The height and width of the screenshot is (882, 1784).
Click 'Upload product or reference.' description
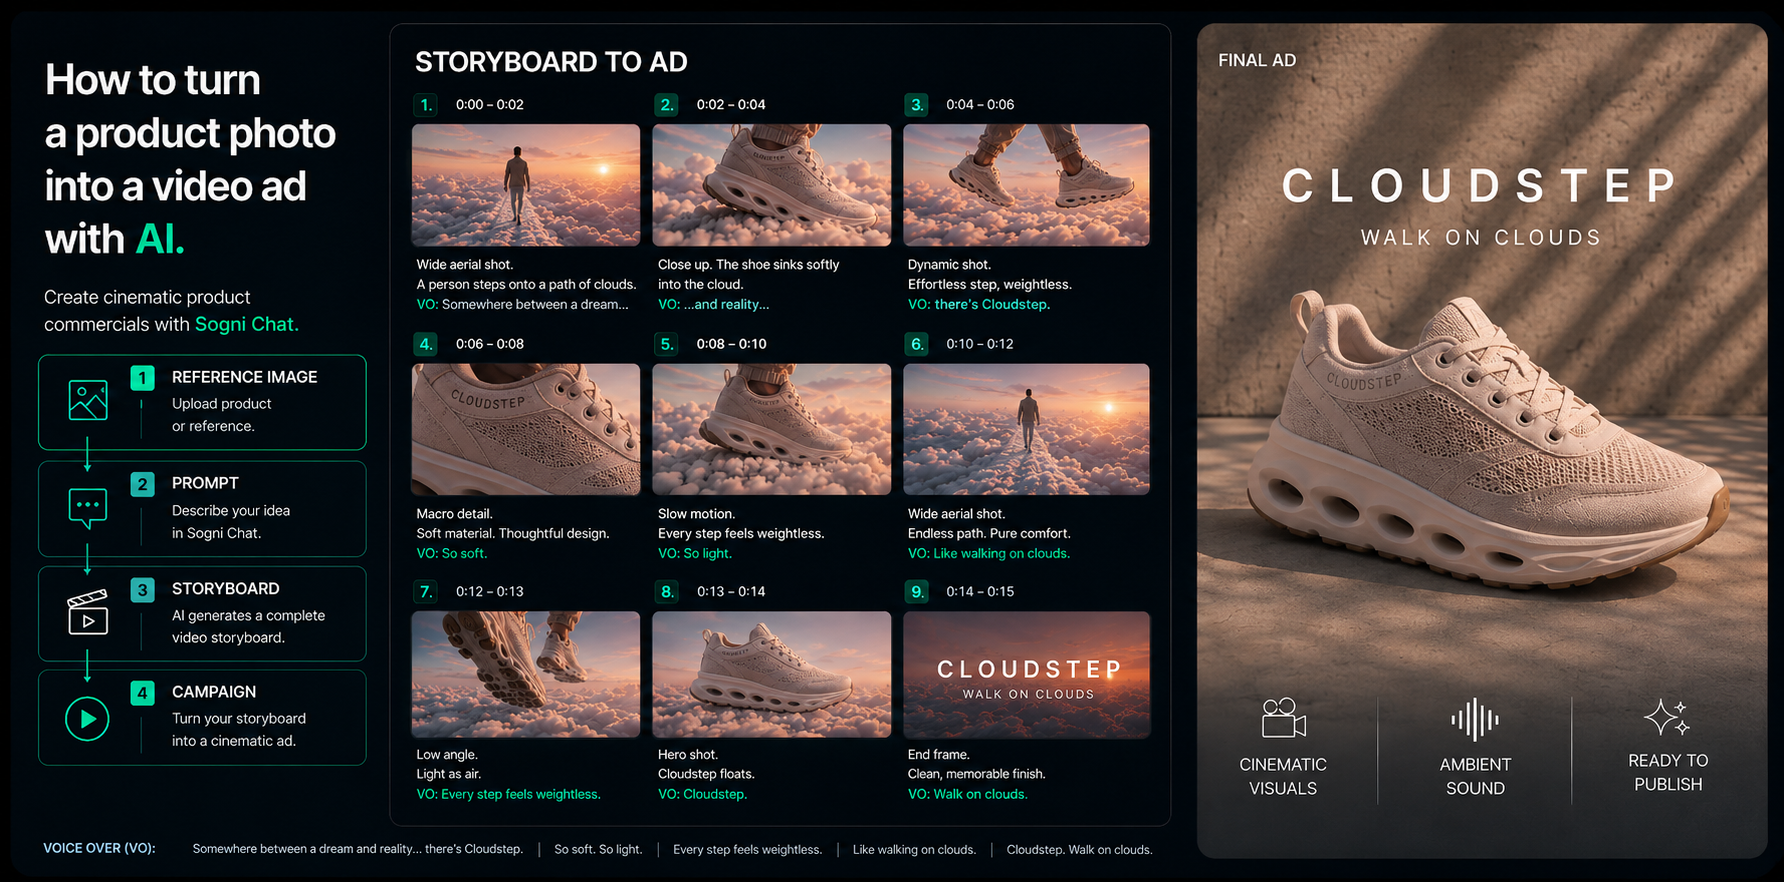[221, 415]
